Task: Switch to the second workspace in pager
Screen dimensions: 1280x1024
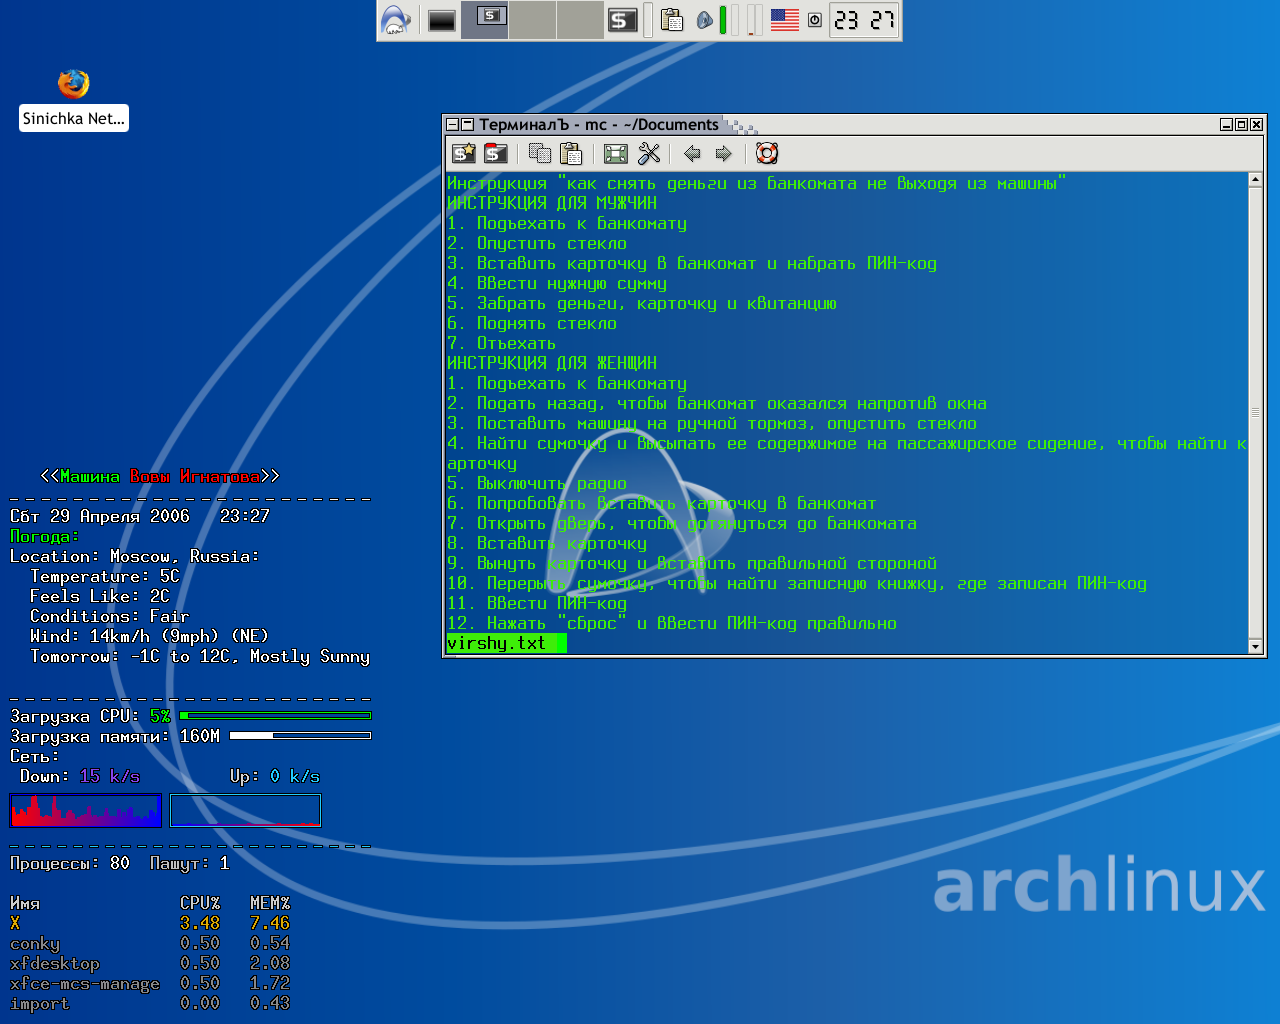Action: pyautogui.click(x=532, y=20)
